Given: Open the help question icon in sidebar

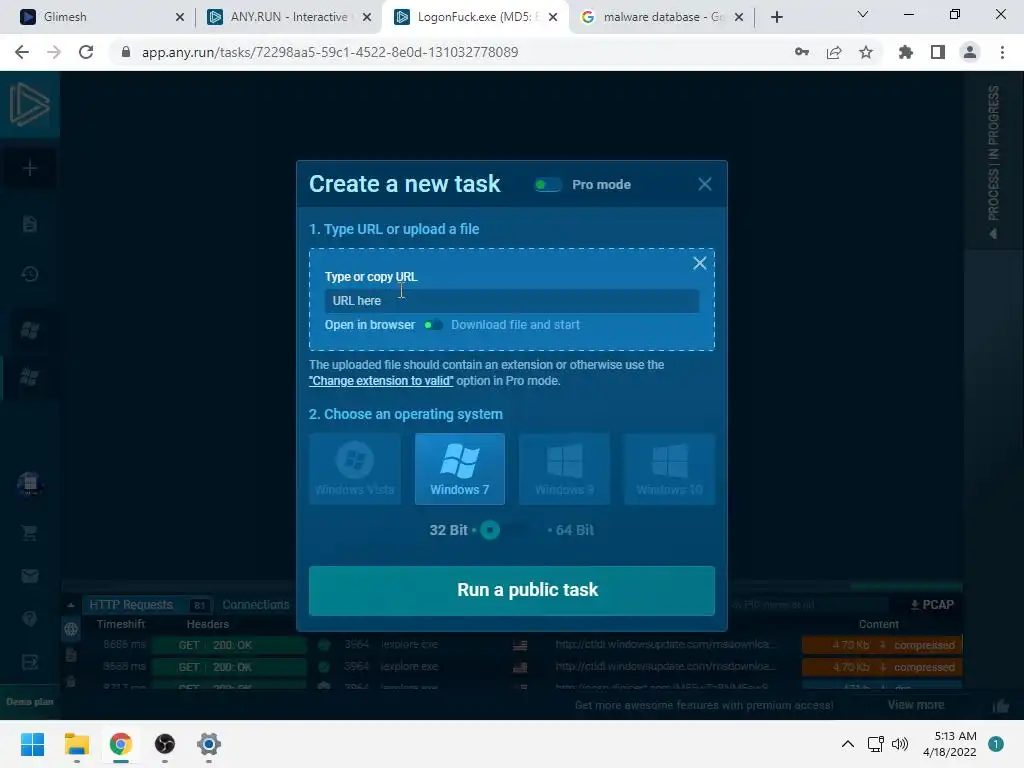Looking at the screenshot, I should tap(29, 618).
